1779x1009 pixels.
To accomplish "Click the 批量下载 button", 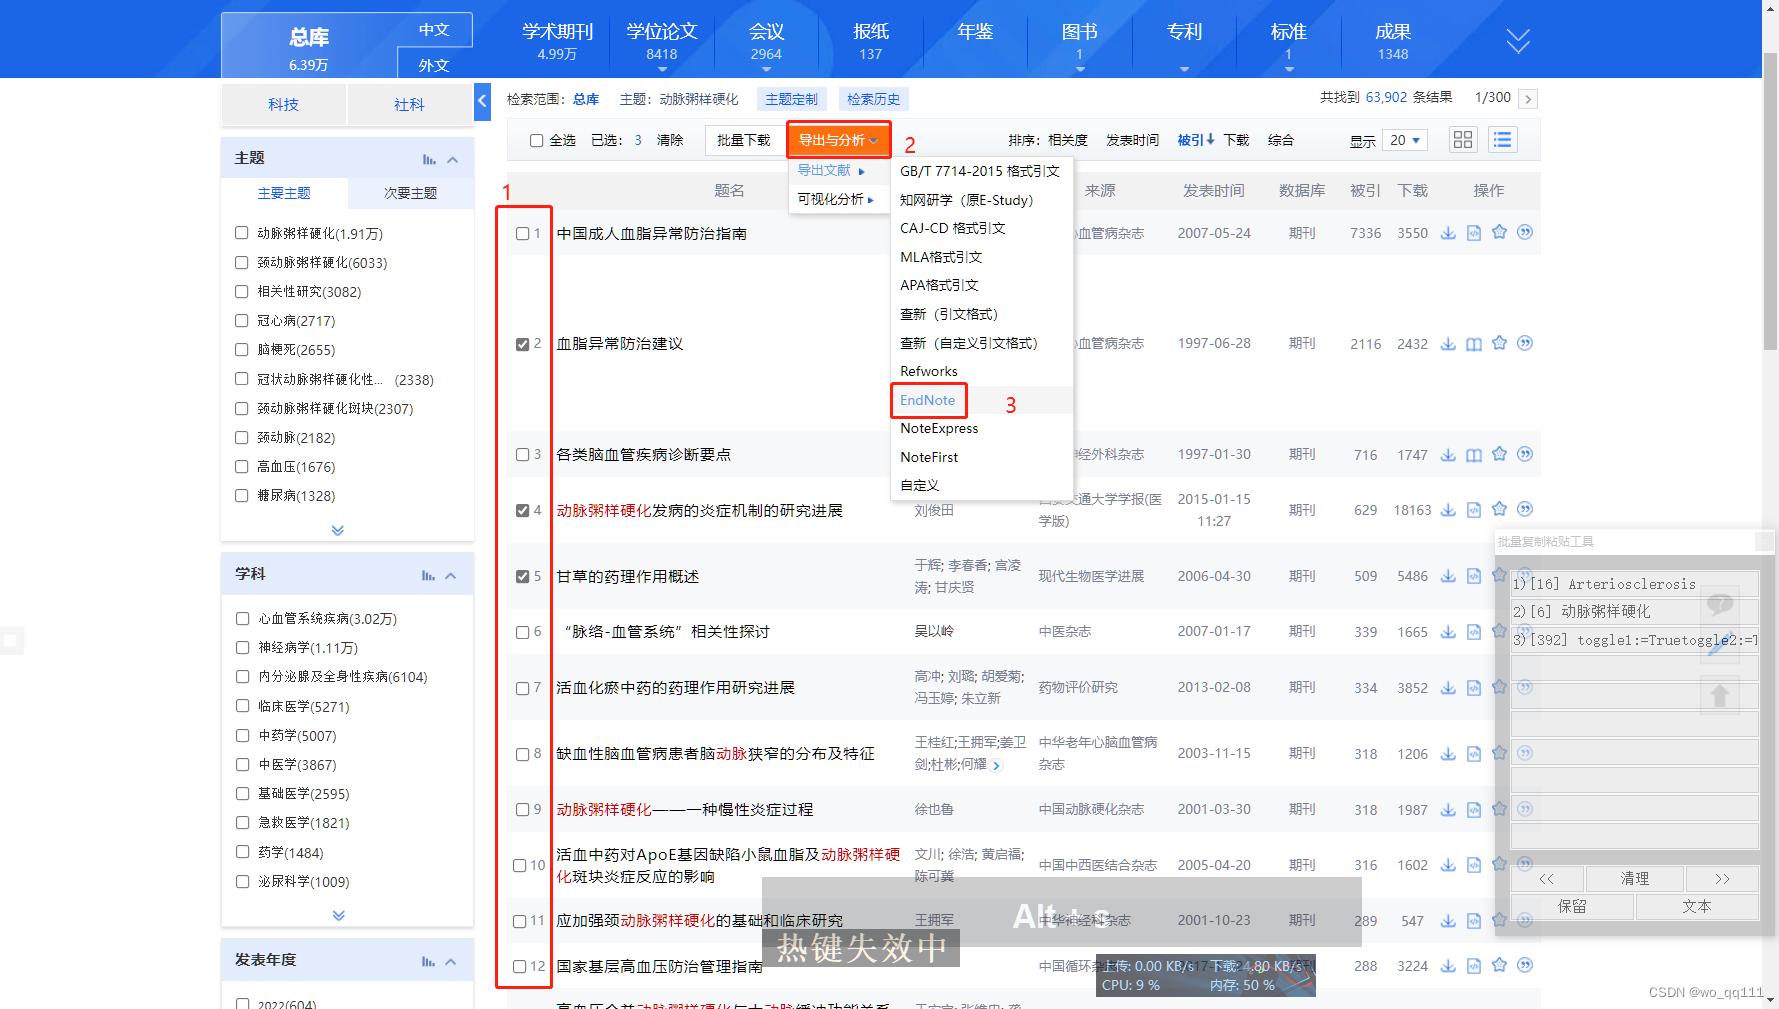I will tap(744, 140).
